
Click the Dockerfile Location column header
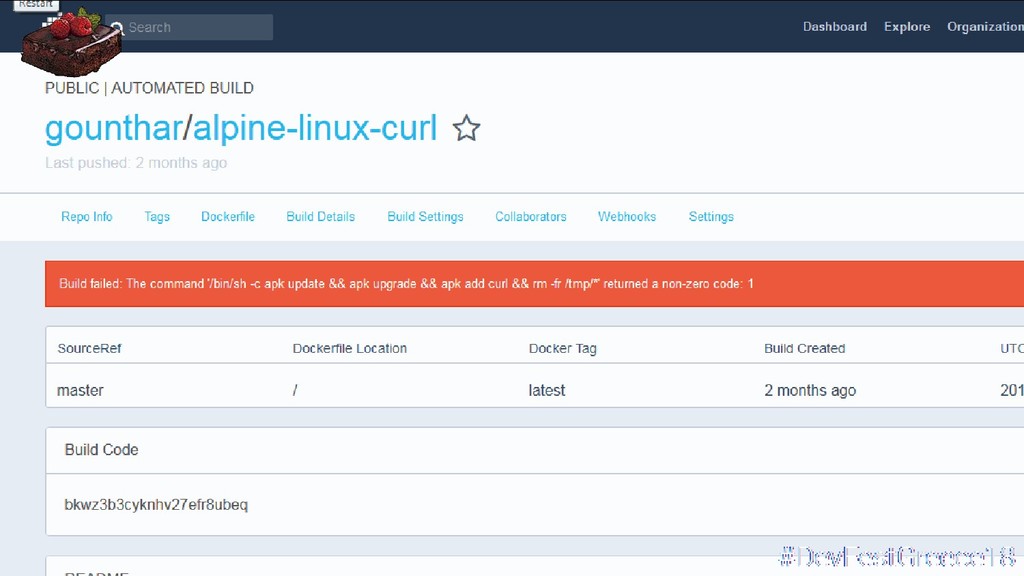click(x=349, y=349)
